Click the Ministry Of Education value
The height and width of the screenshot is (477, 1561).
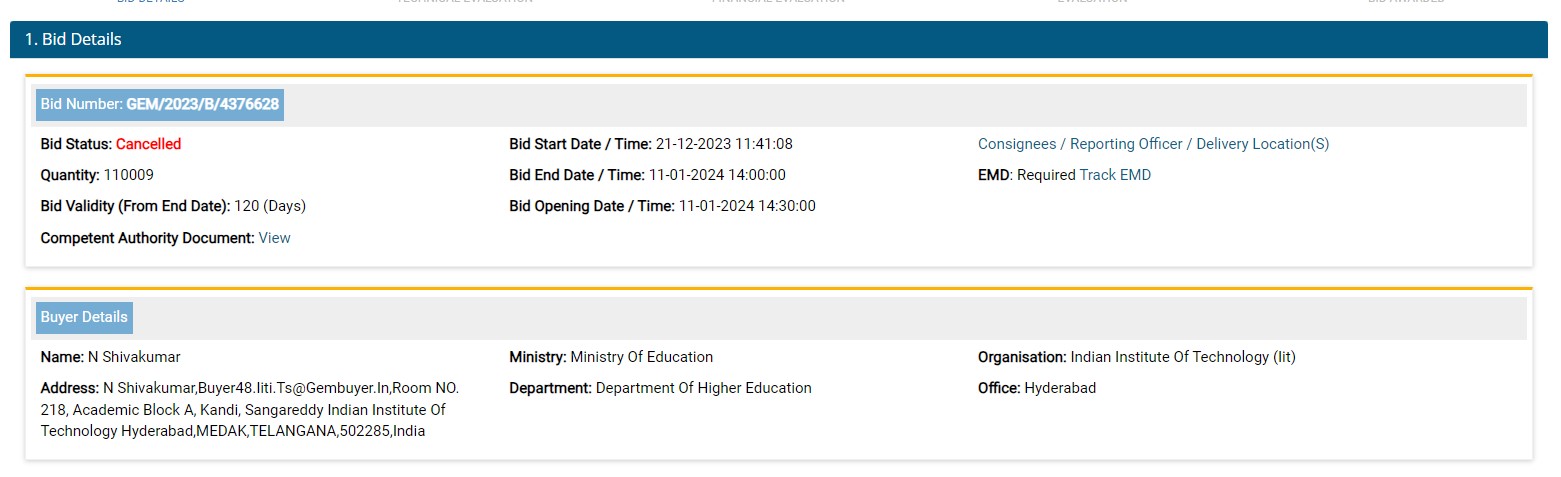pyautogui.click(x=641, y=357)
